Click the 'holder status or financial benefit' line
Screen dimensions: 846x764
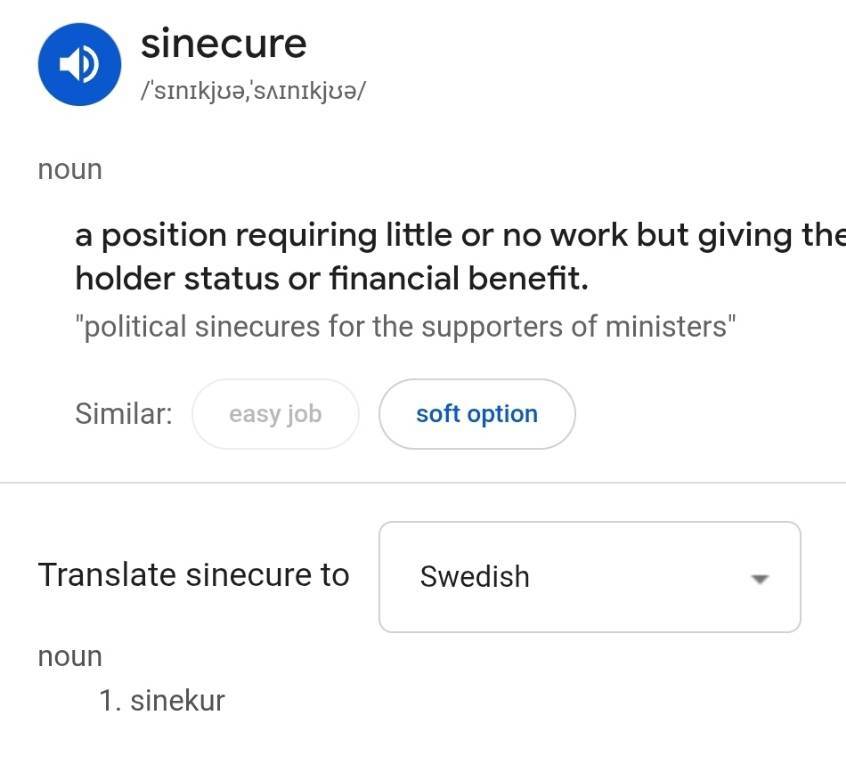pyautogui.click(x=332, y=278)
